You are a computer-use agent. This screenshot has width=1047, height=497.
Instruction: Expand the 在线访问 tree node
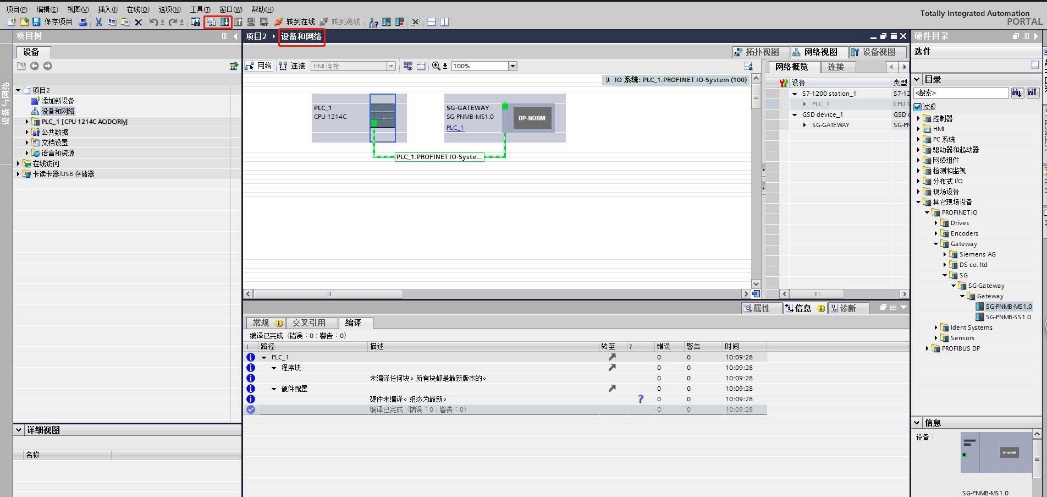[19, 164]
